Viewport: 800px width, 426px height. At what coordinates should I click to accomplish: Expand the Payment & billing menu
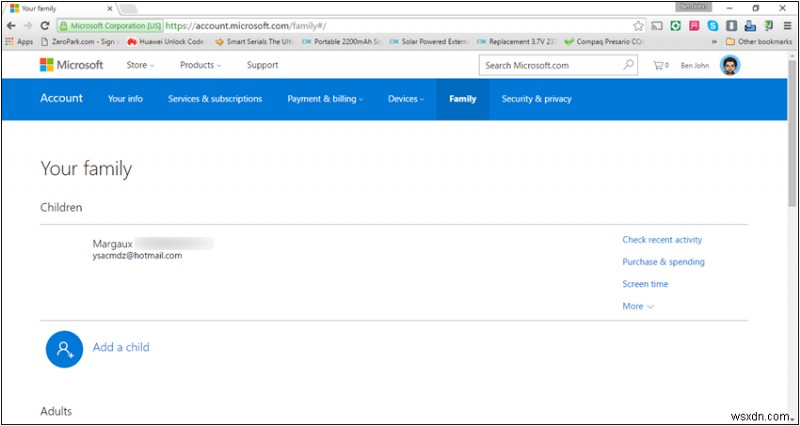[325, 99]
